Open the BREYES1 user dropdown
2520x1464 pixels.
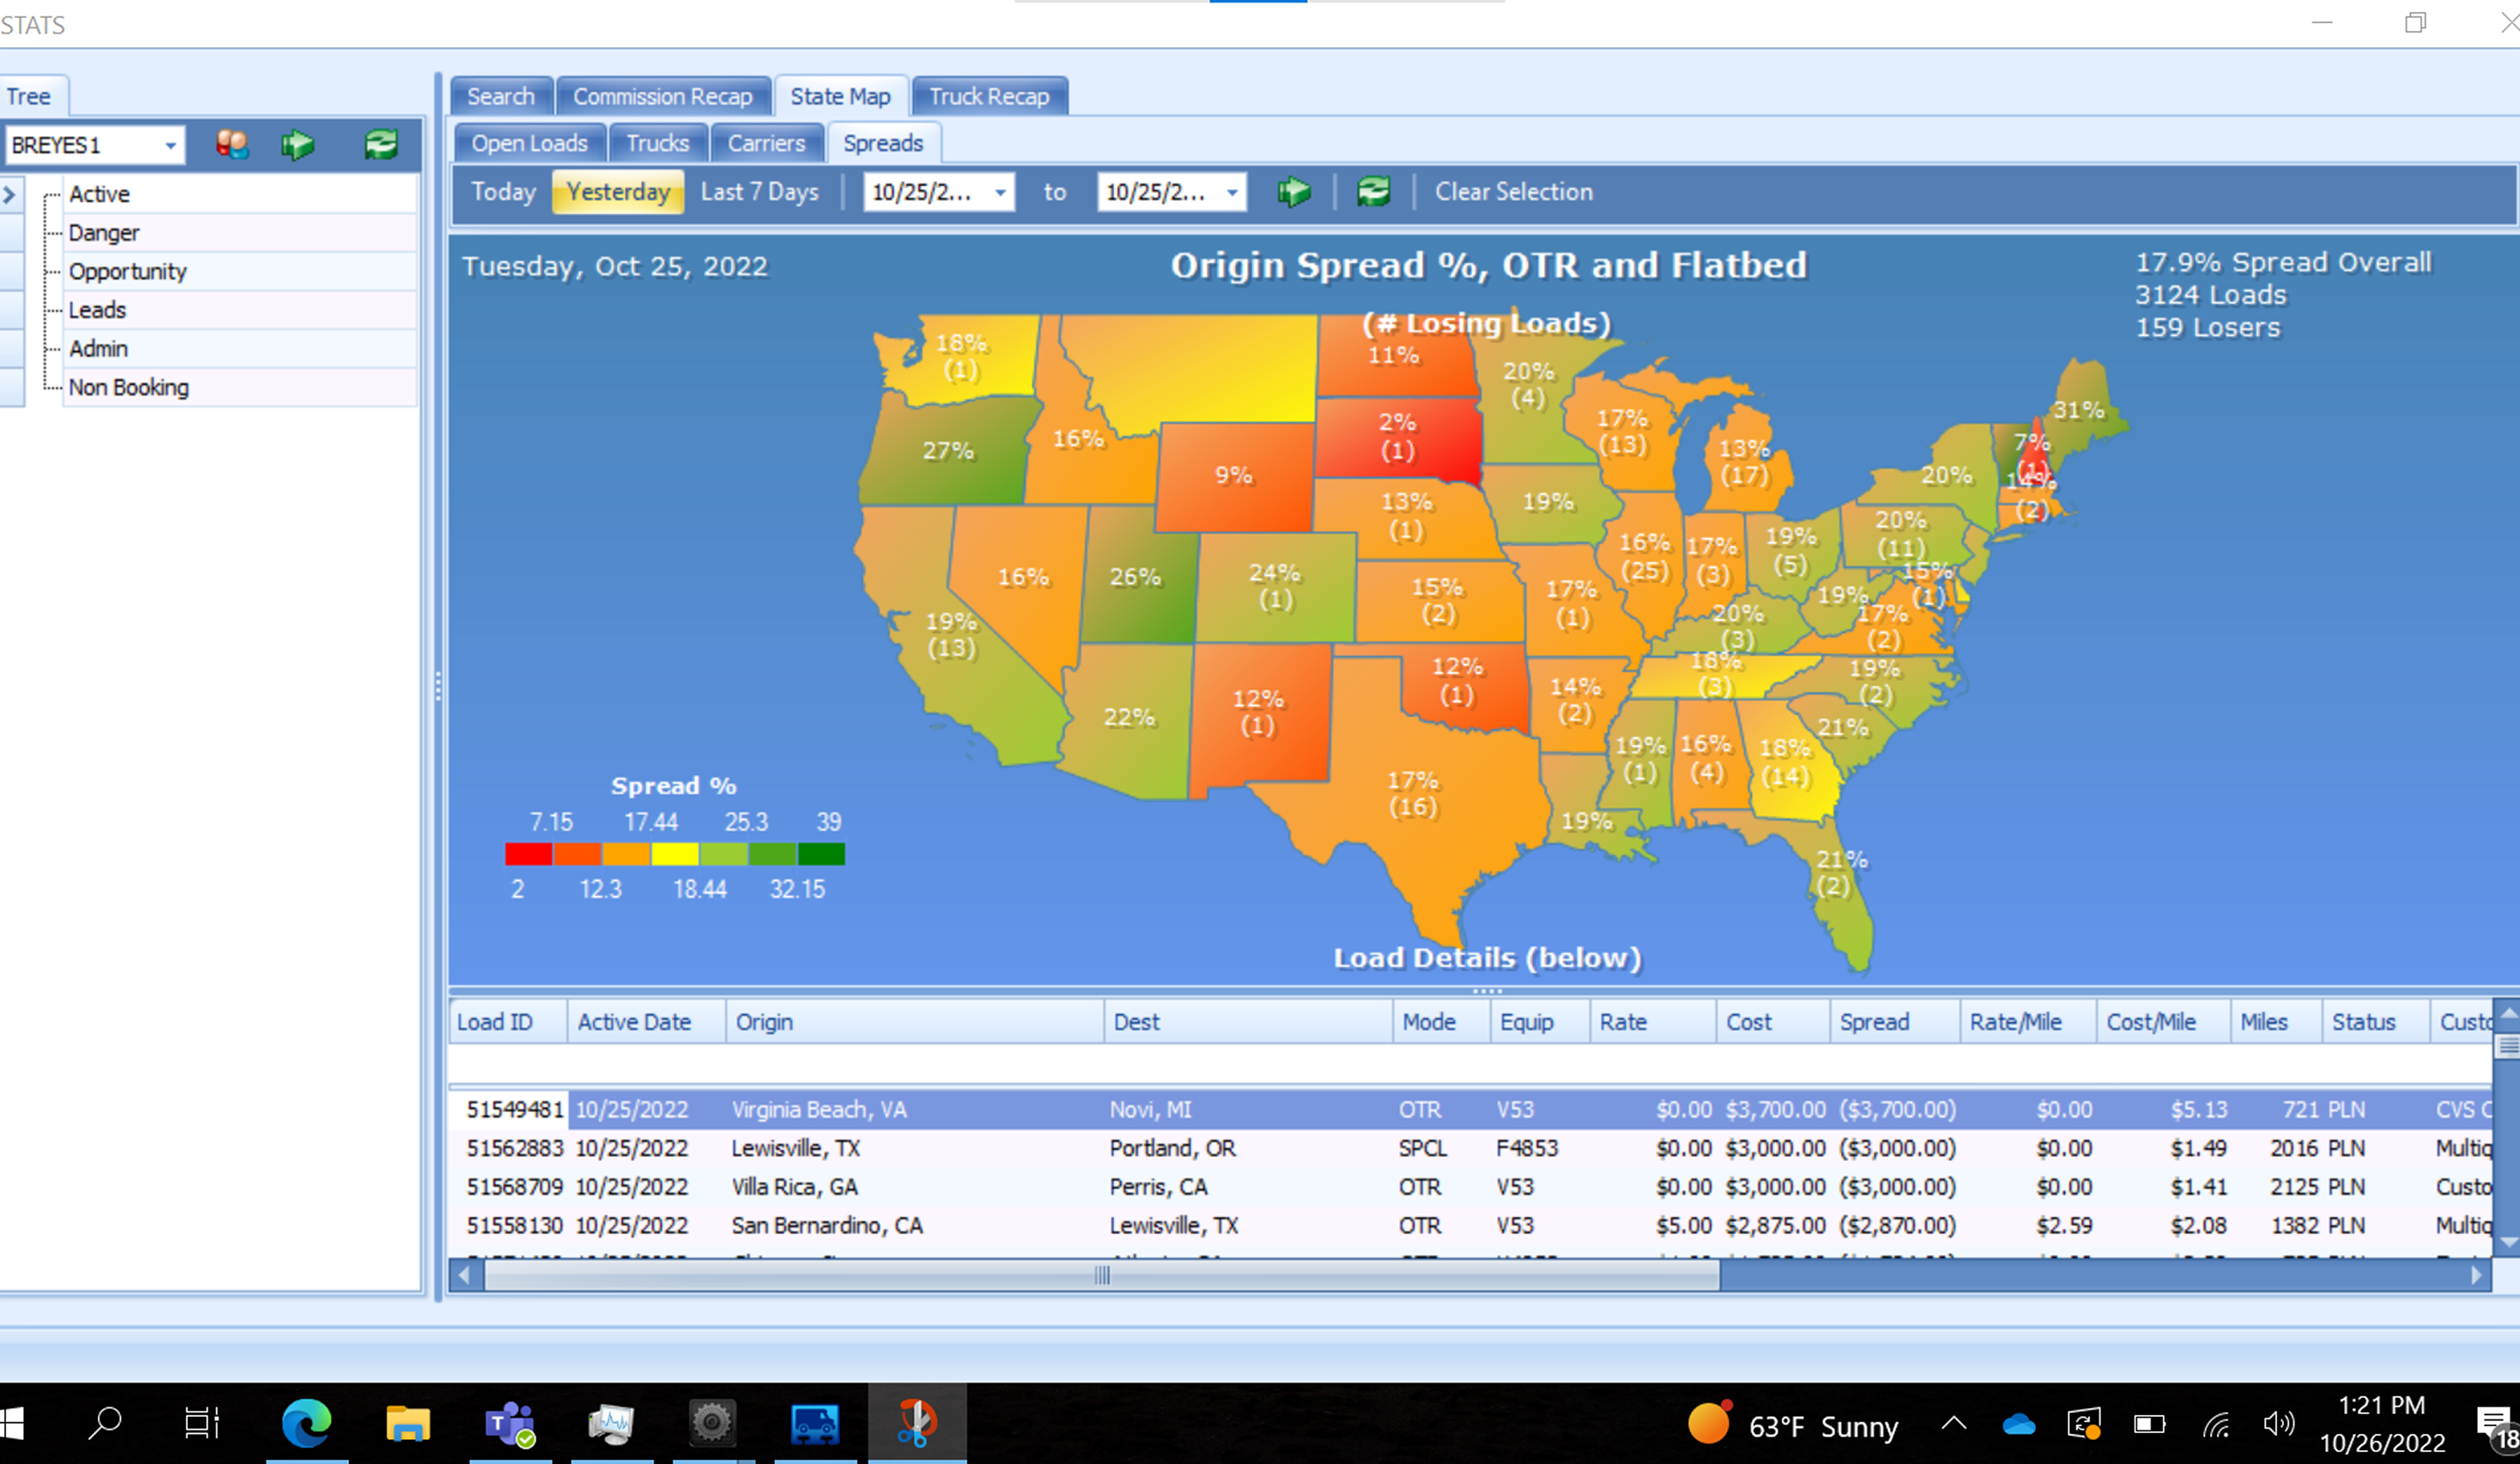(171, 146)
